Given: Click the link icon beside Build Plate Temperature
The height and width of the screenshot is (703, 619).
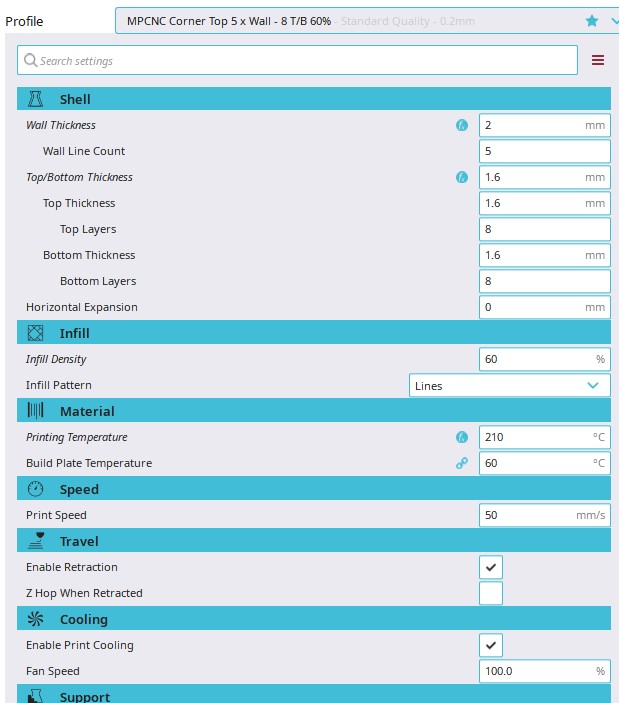Looking at the screenshot, I should [462, 463].
